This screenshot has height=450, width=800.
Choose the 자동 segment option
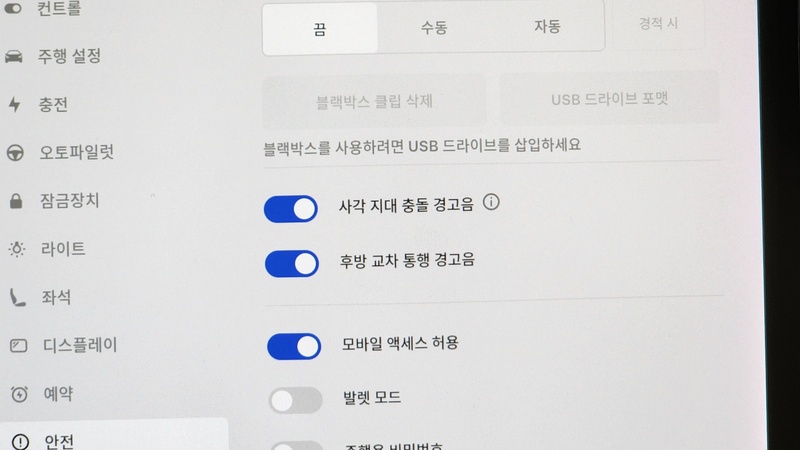547,27
